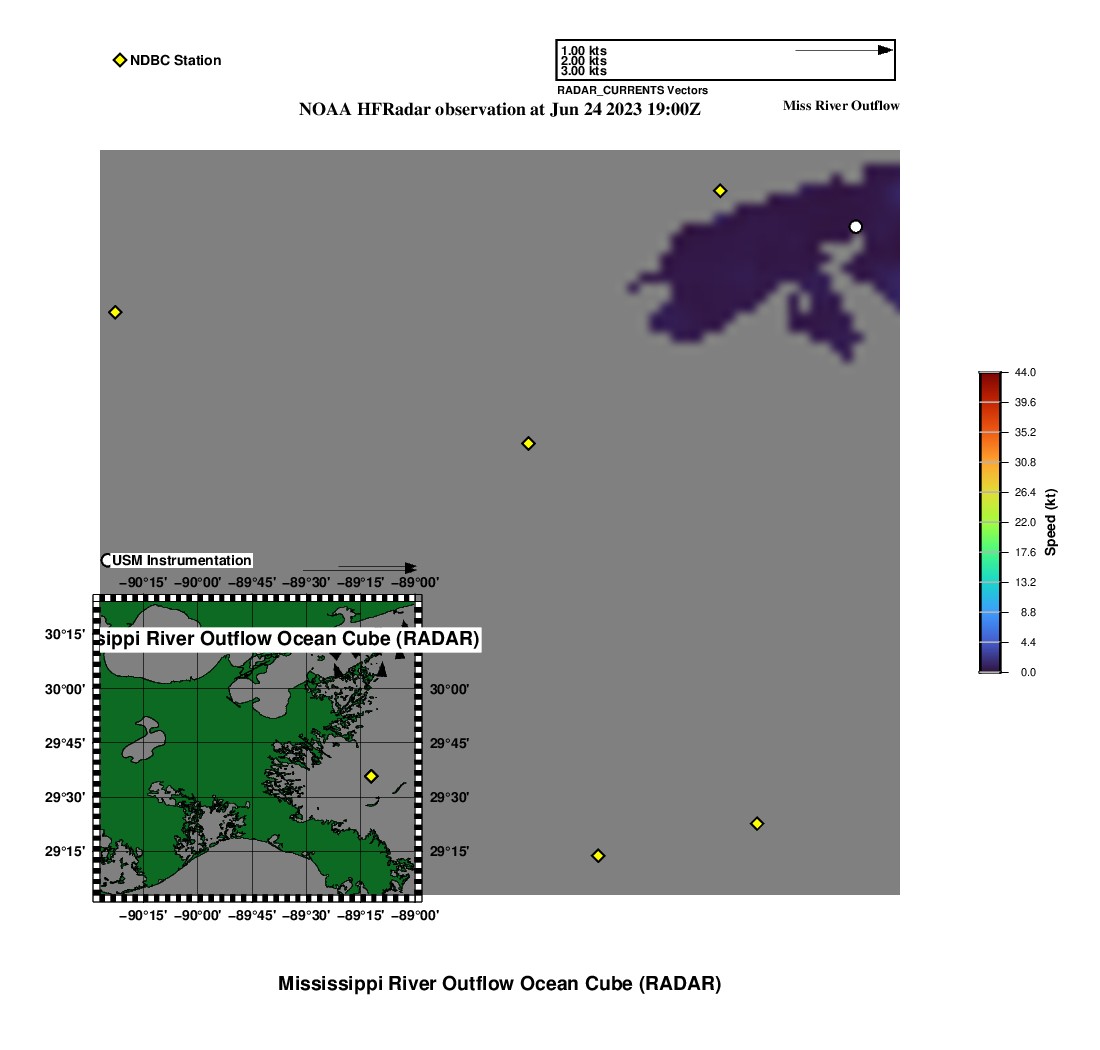Click the 'USM Instrumentation' legend text
Viewport: 1100px width, 1050px height.
pos(182,560)
